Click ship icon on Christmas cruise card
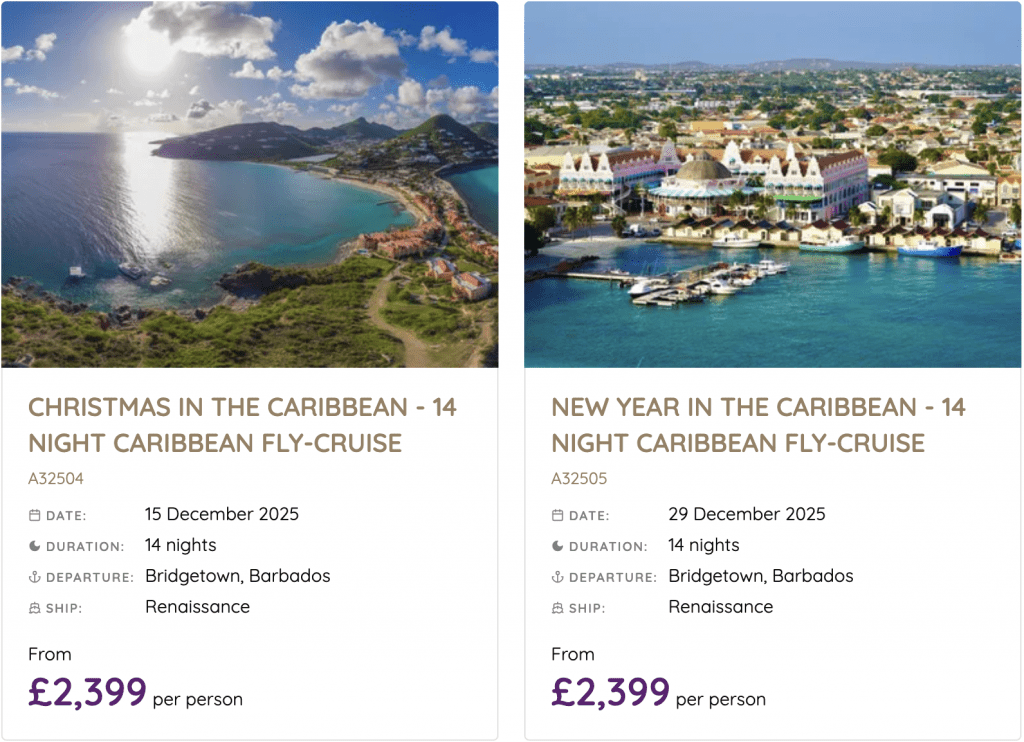The height and width of the screenshot is (742, 1024). [x=34, y=608]
